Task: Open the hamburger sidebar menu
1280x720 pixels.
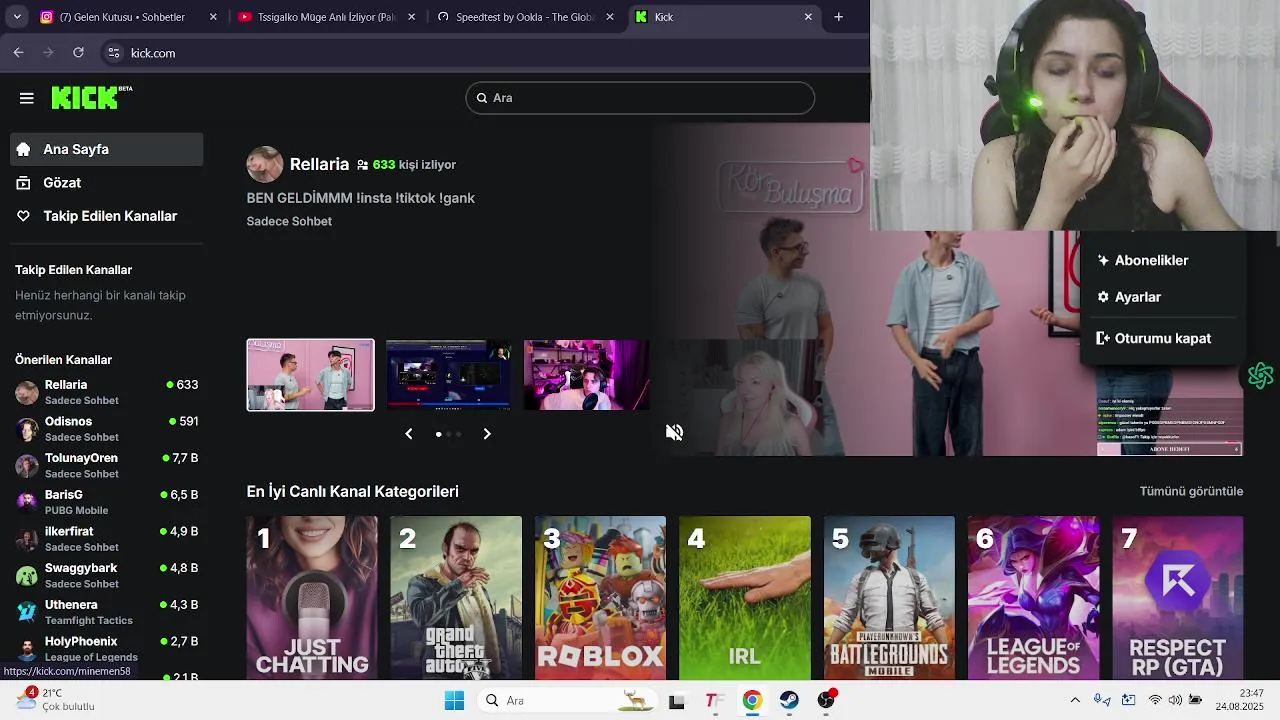Action: (27, 98)
